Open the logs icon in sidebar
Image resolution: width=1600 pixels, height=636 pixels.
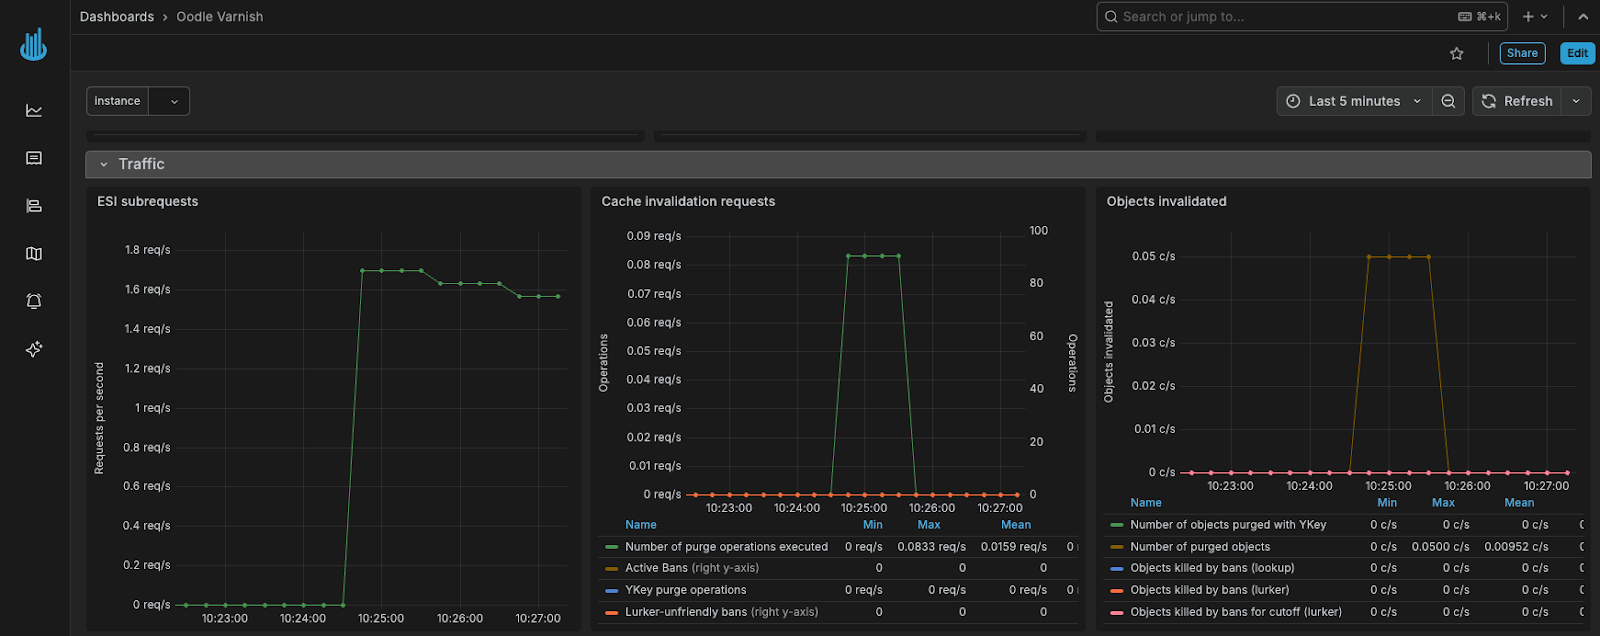coord(34,158)
